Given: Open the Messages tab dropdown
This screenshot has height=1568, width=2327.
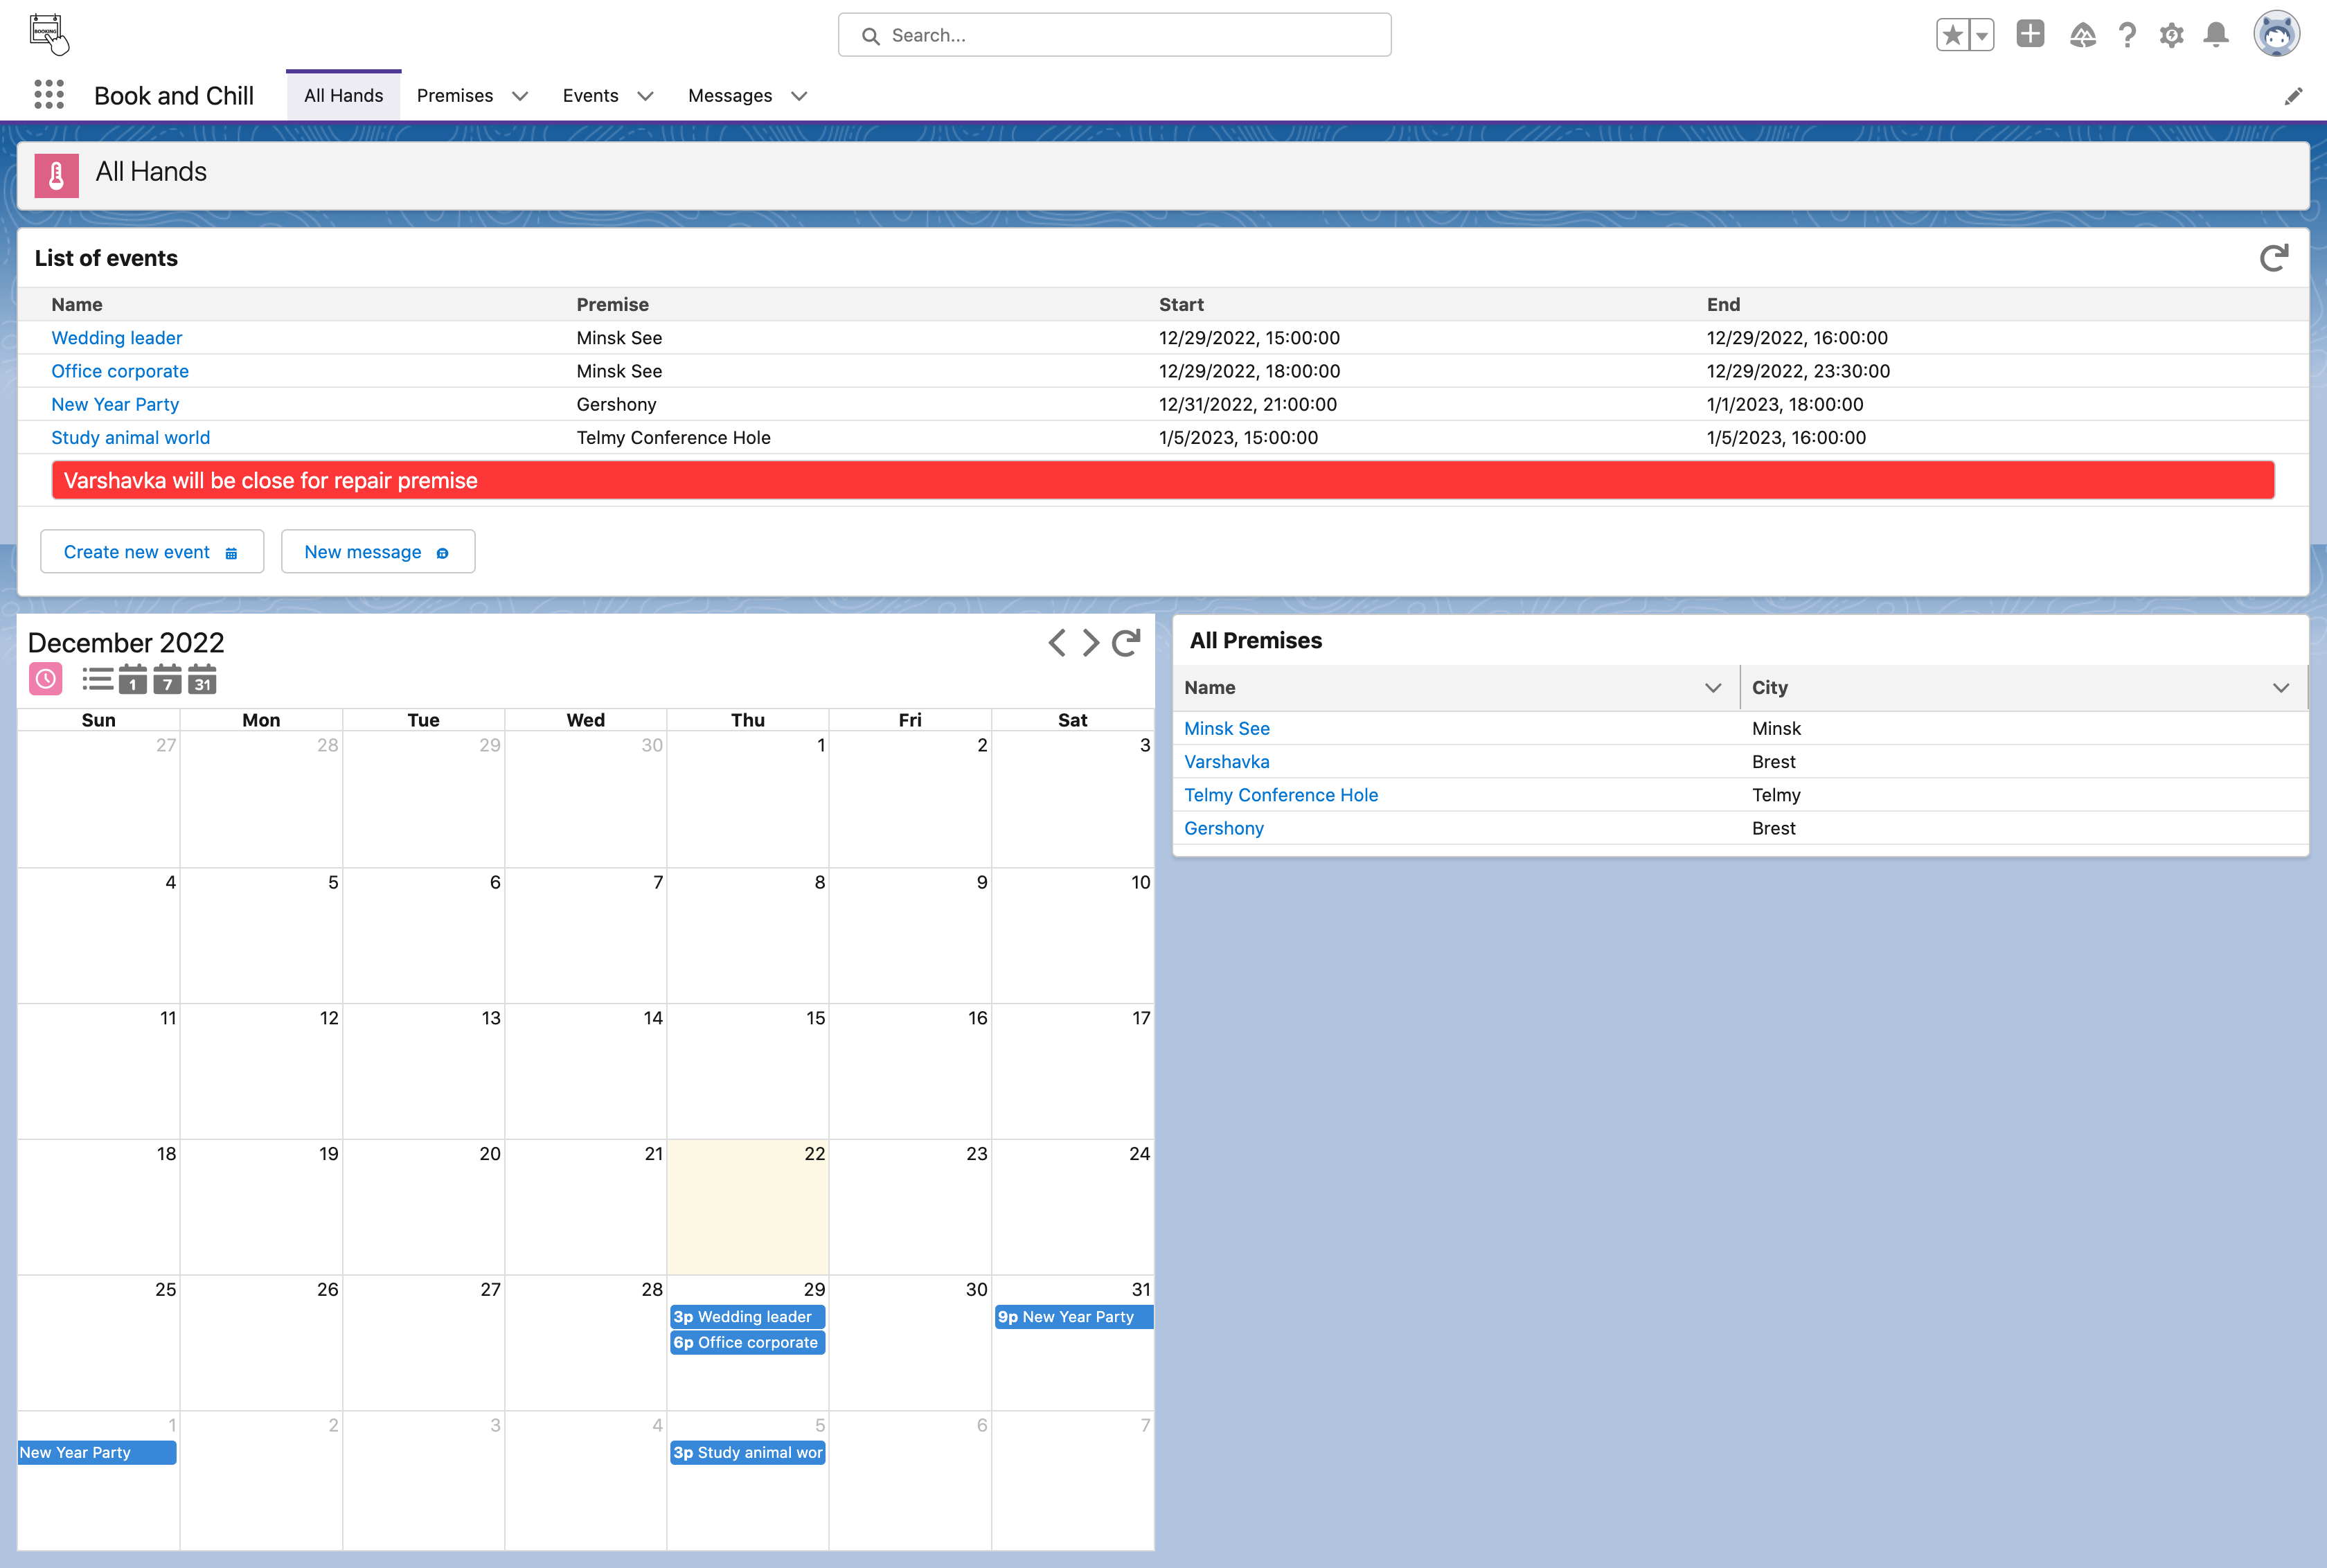Looking at the screenshot, I should pyautogui.click(x=799, y=96).
